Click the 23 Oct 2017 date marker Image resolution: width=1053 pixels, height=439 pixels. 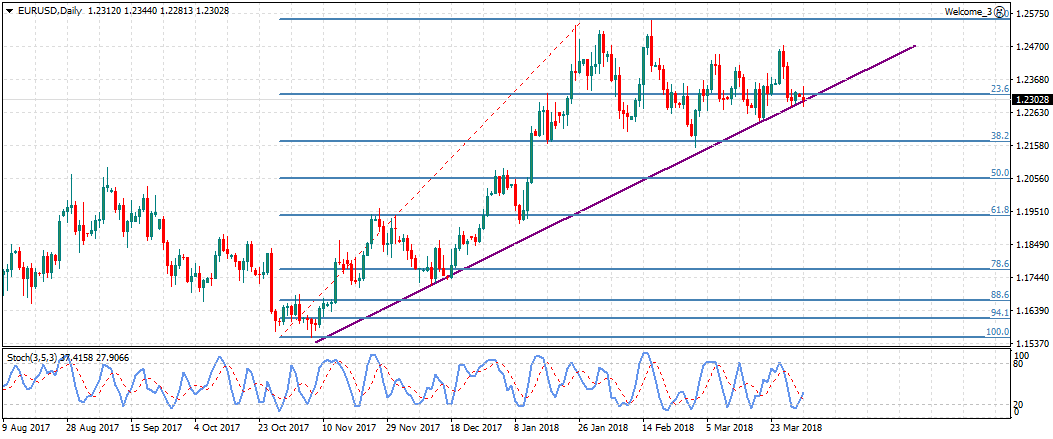pos(282,428)
